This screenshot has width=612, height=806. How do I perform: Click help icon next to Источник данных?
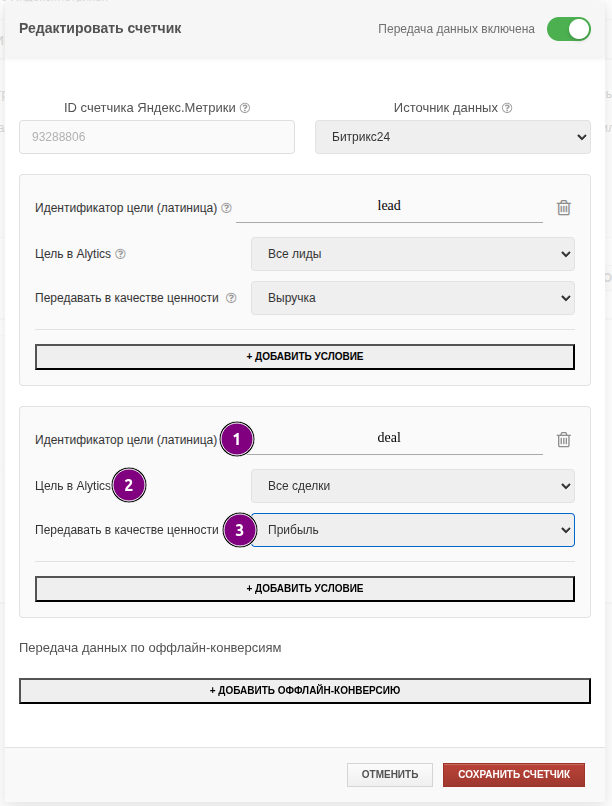pyautogui.click(x=507, y=108)
